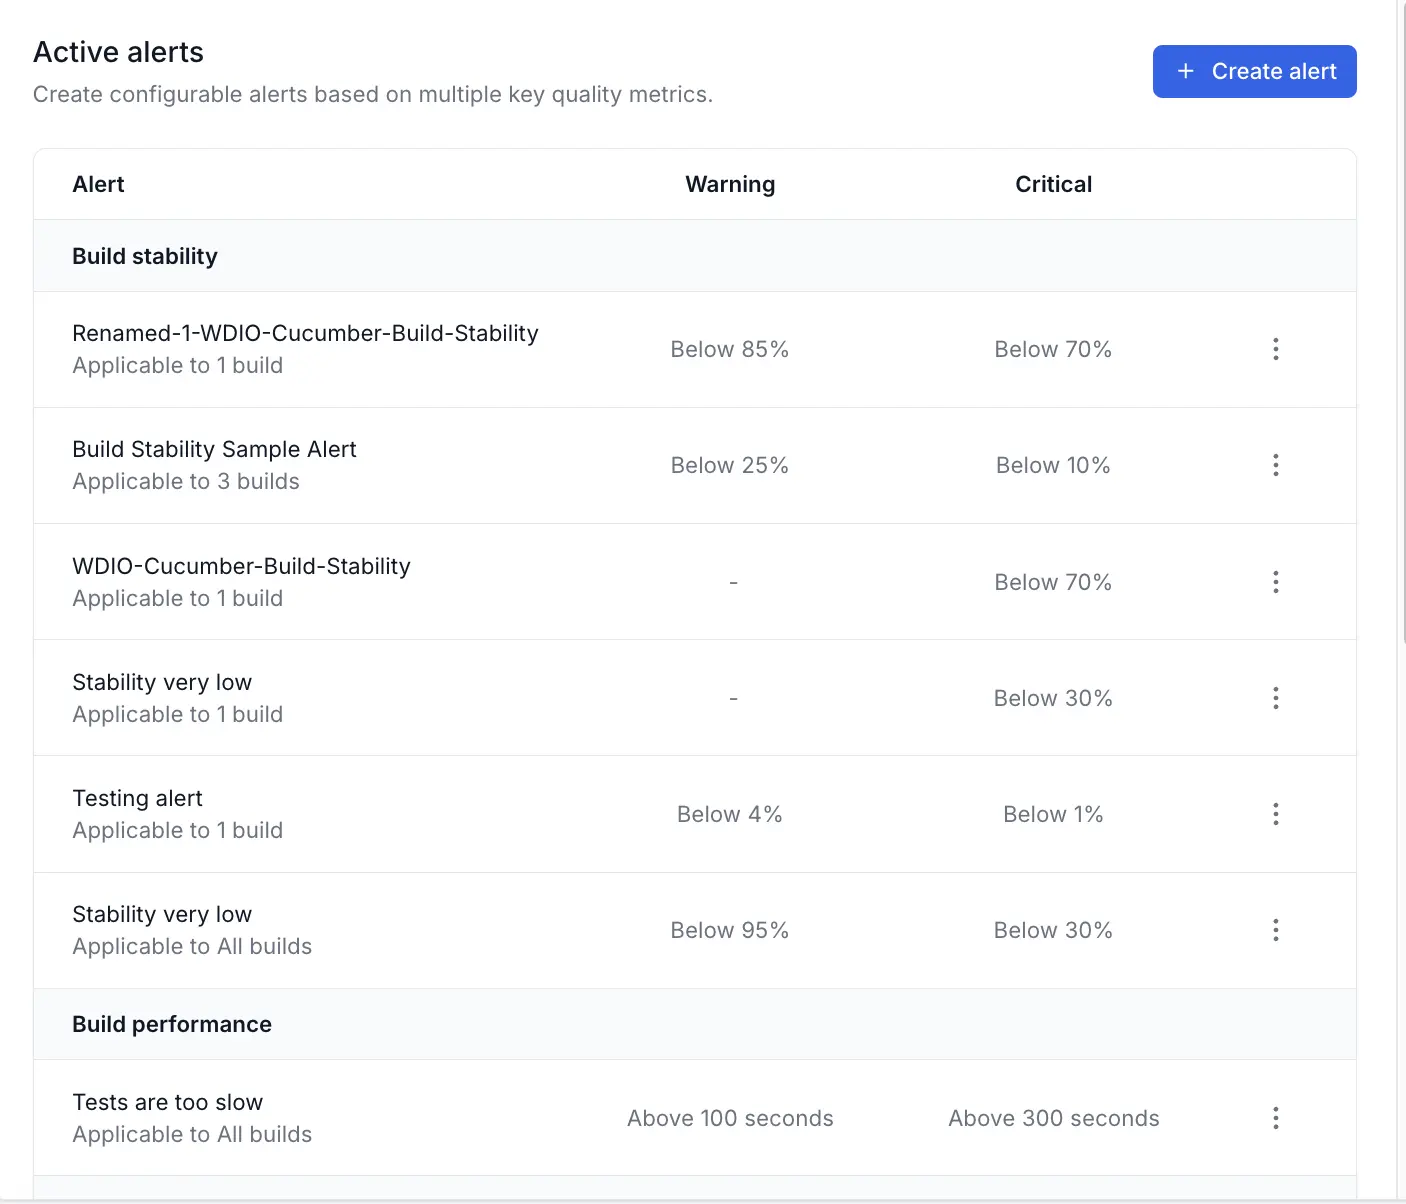The width and height of the screenshot is (1406, 1204).
Task: Select the Build Stability Sample Alert name
Action: click(214, 449)
